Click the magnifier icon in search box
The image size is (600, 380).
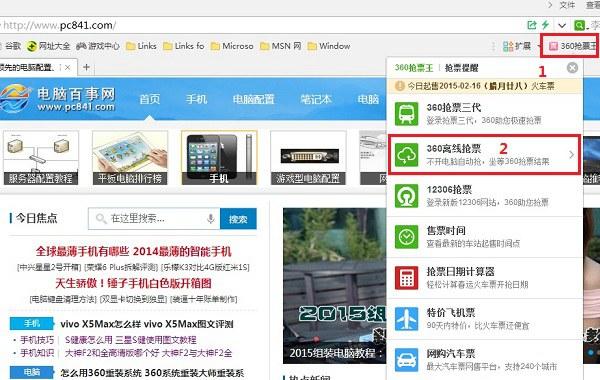(101, 219)
